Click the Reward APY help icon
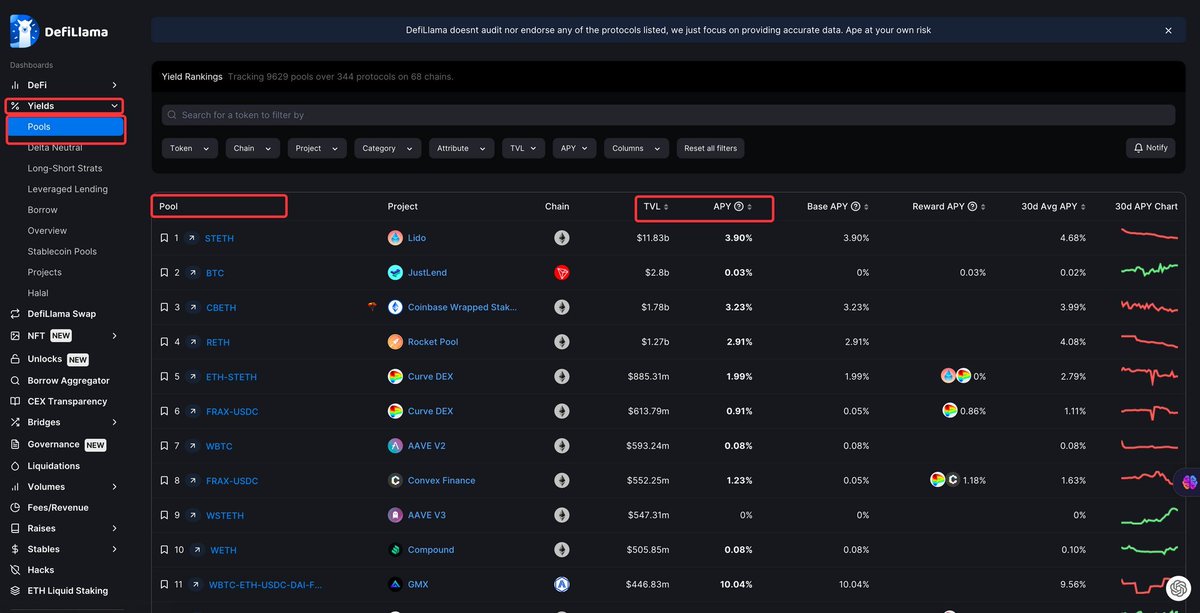The image size is (1200, 613). click(x=972, y=207)
